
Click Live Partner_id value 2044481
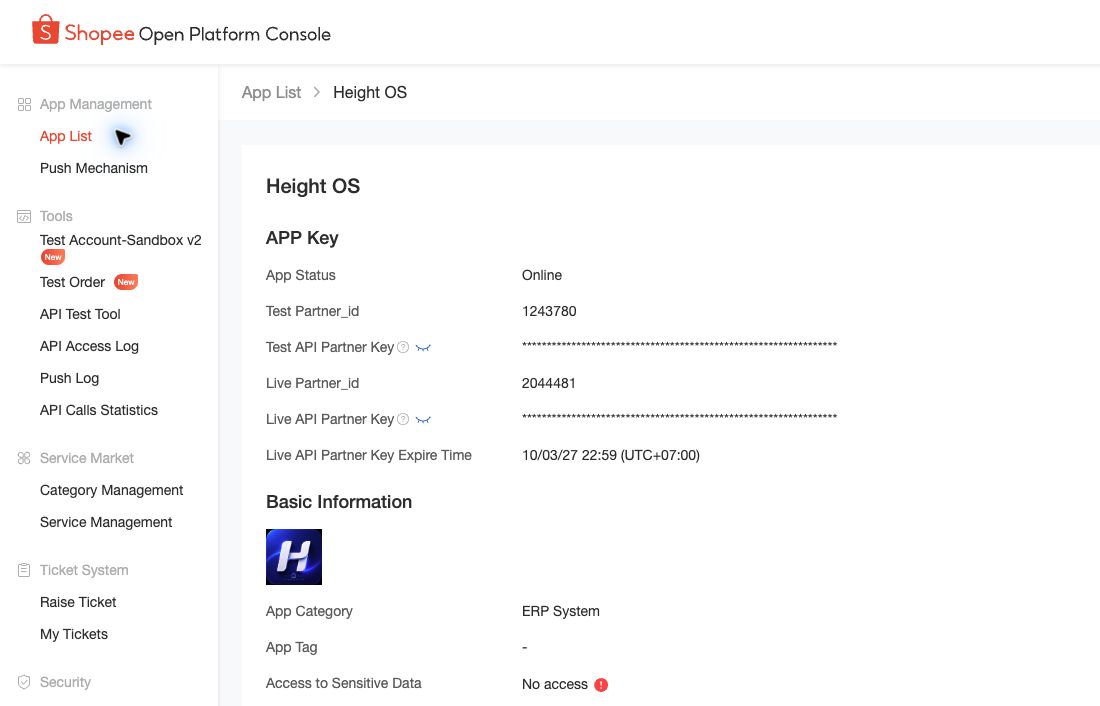tap(549, 383)
